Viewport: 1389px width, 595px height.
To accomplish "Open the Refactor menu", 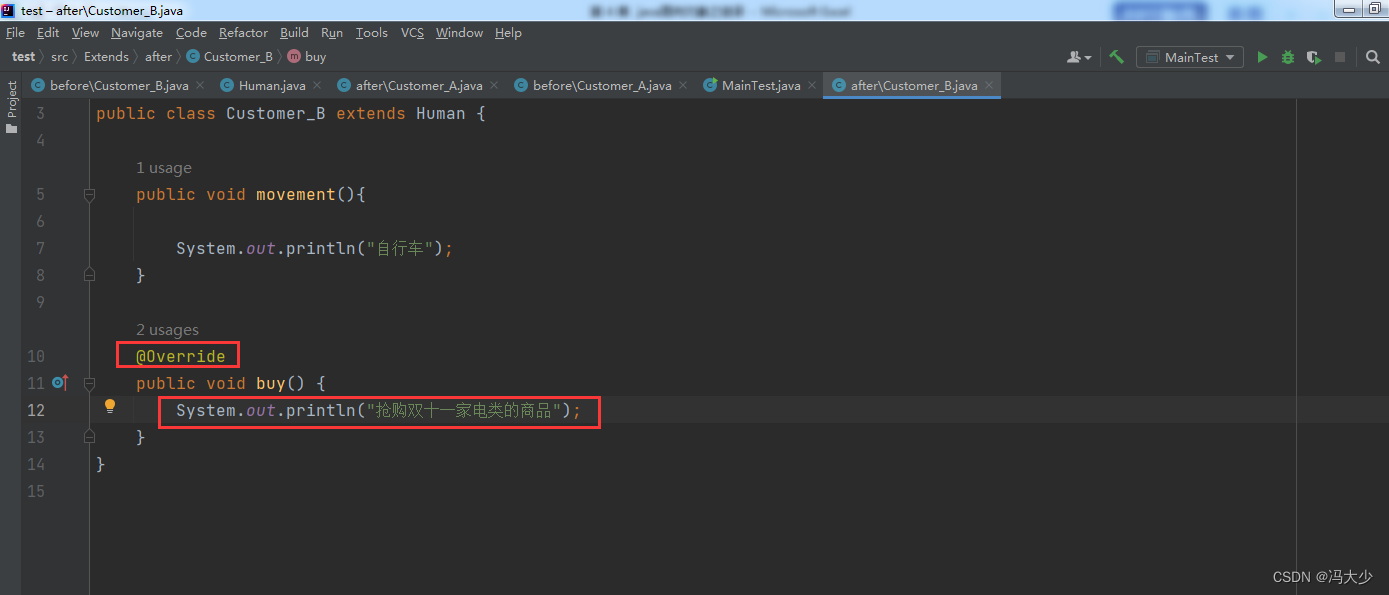I will pos(243,33).
